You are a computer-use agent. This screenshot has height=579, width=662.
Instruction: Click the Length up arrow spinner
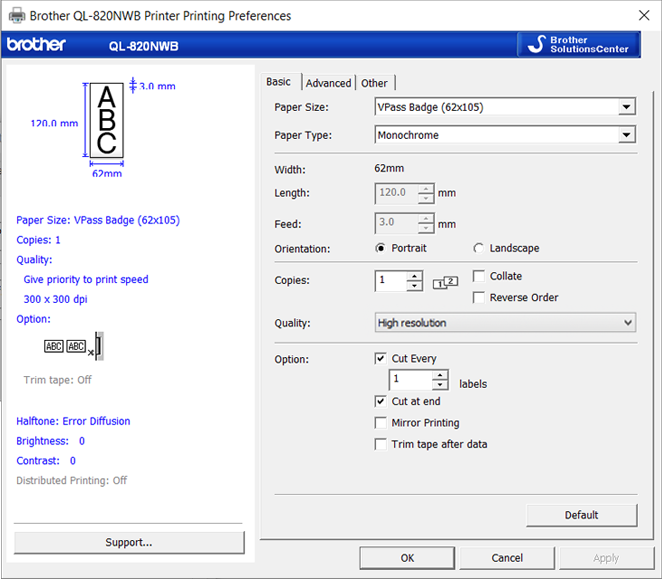426,189
